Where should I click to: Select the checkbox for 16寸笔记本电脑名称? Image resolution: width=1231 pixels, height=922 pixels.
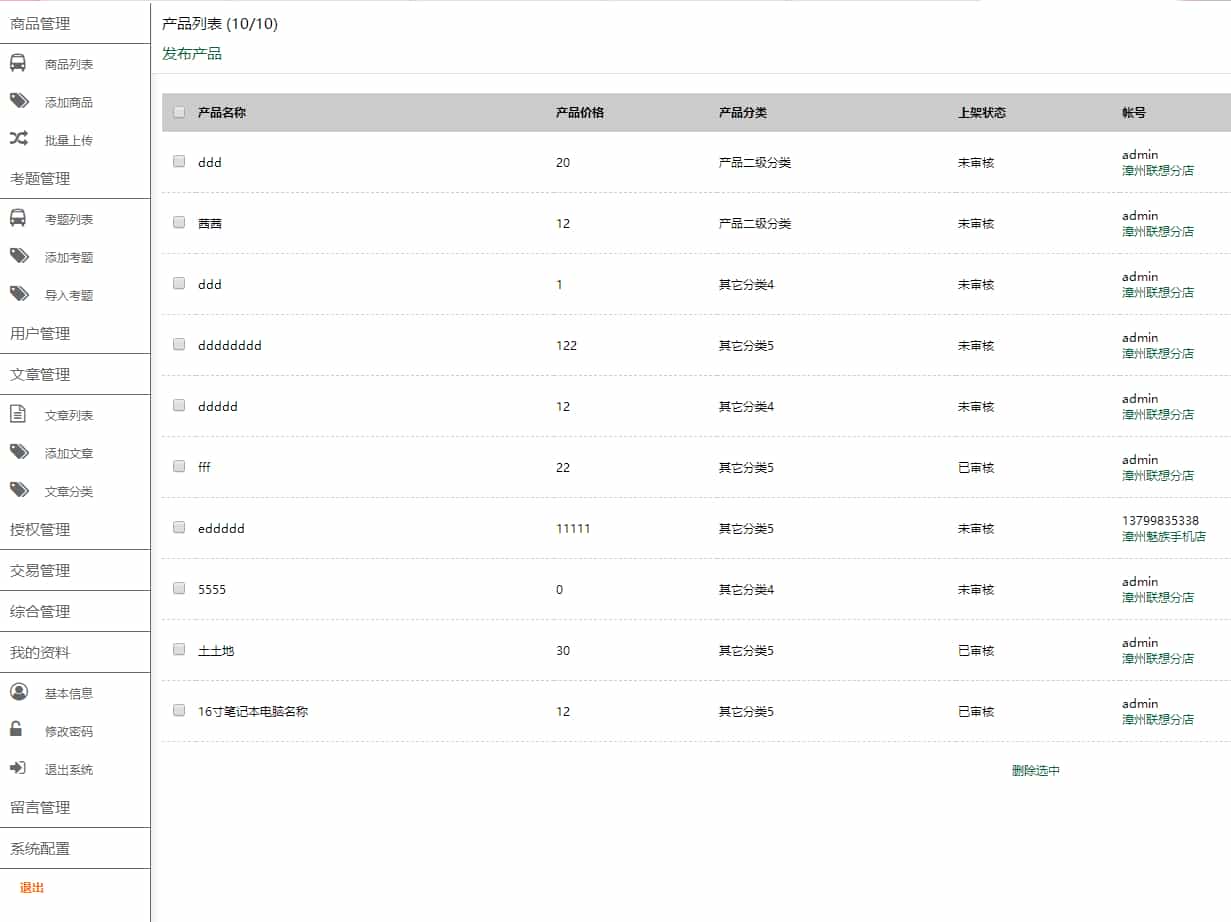pos(179,710)
